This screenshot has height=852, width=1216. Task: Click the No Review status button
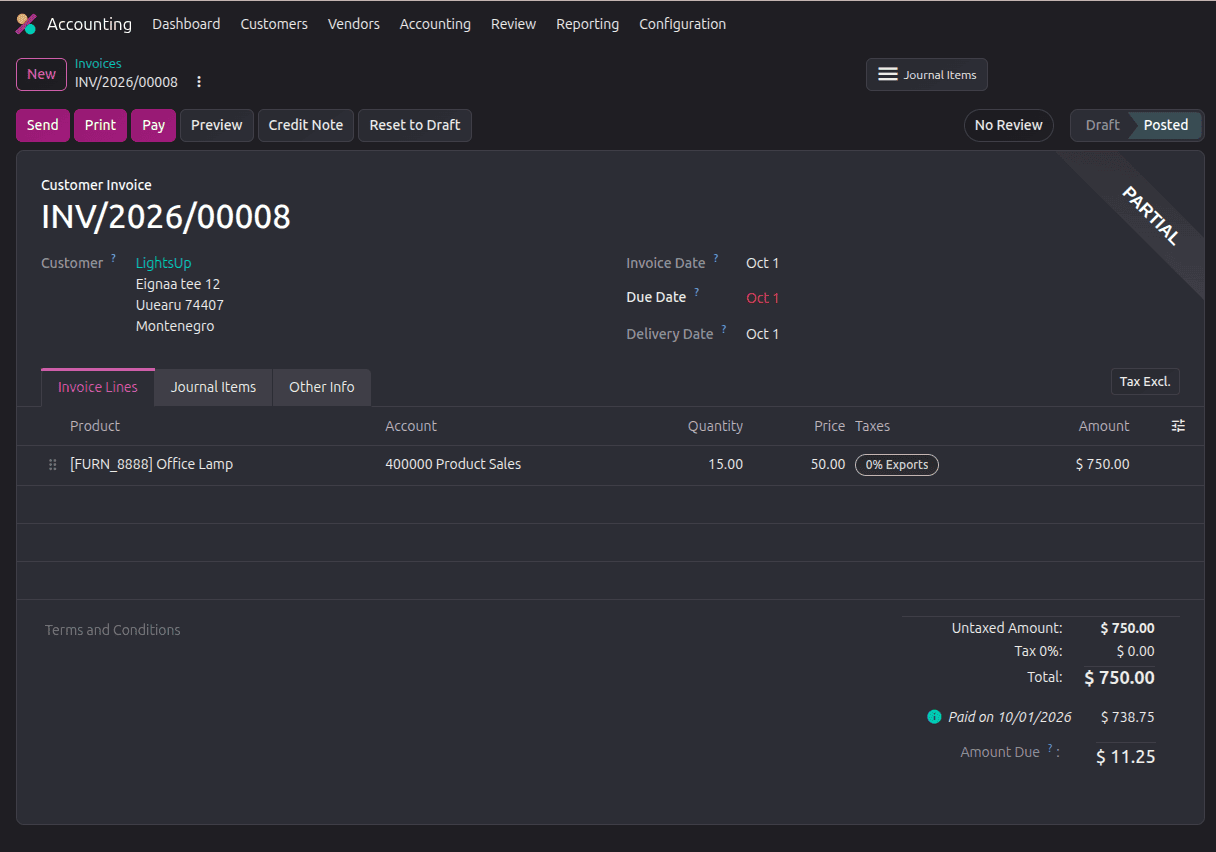coord(1009,125)
